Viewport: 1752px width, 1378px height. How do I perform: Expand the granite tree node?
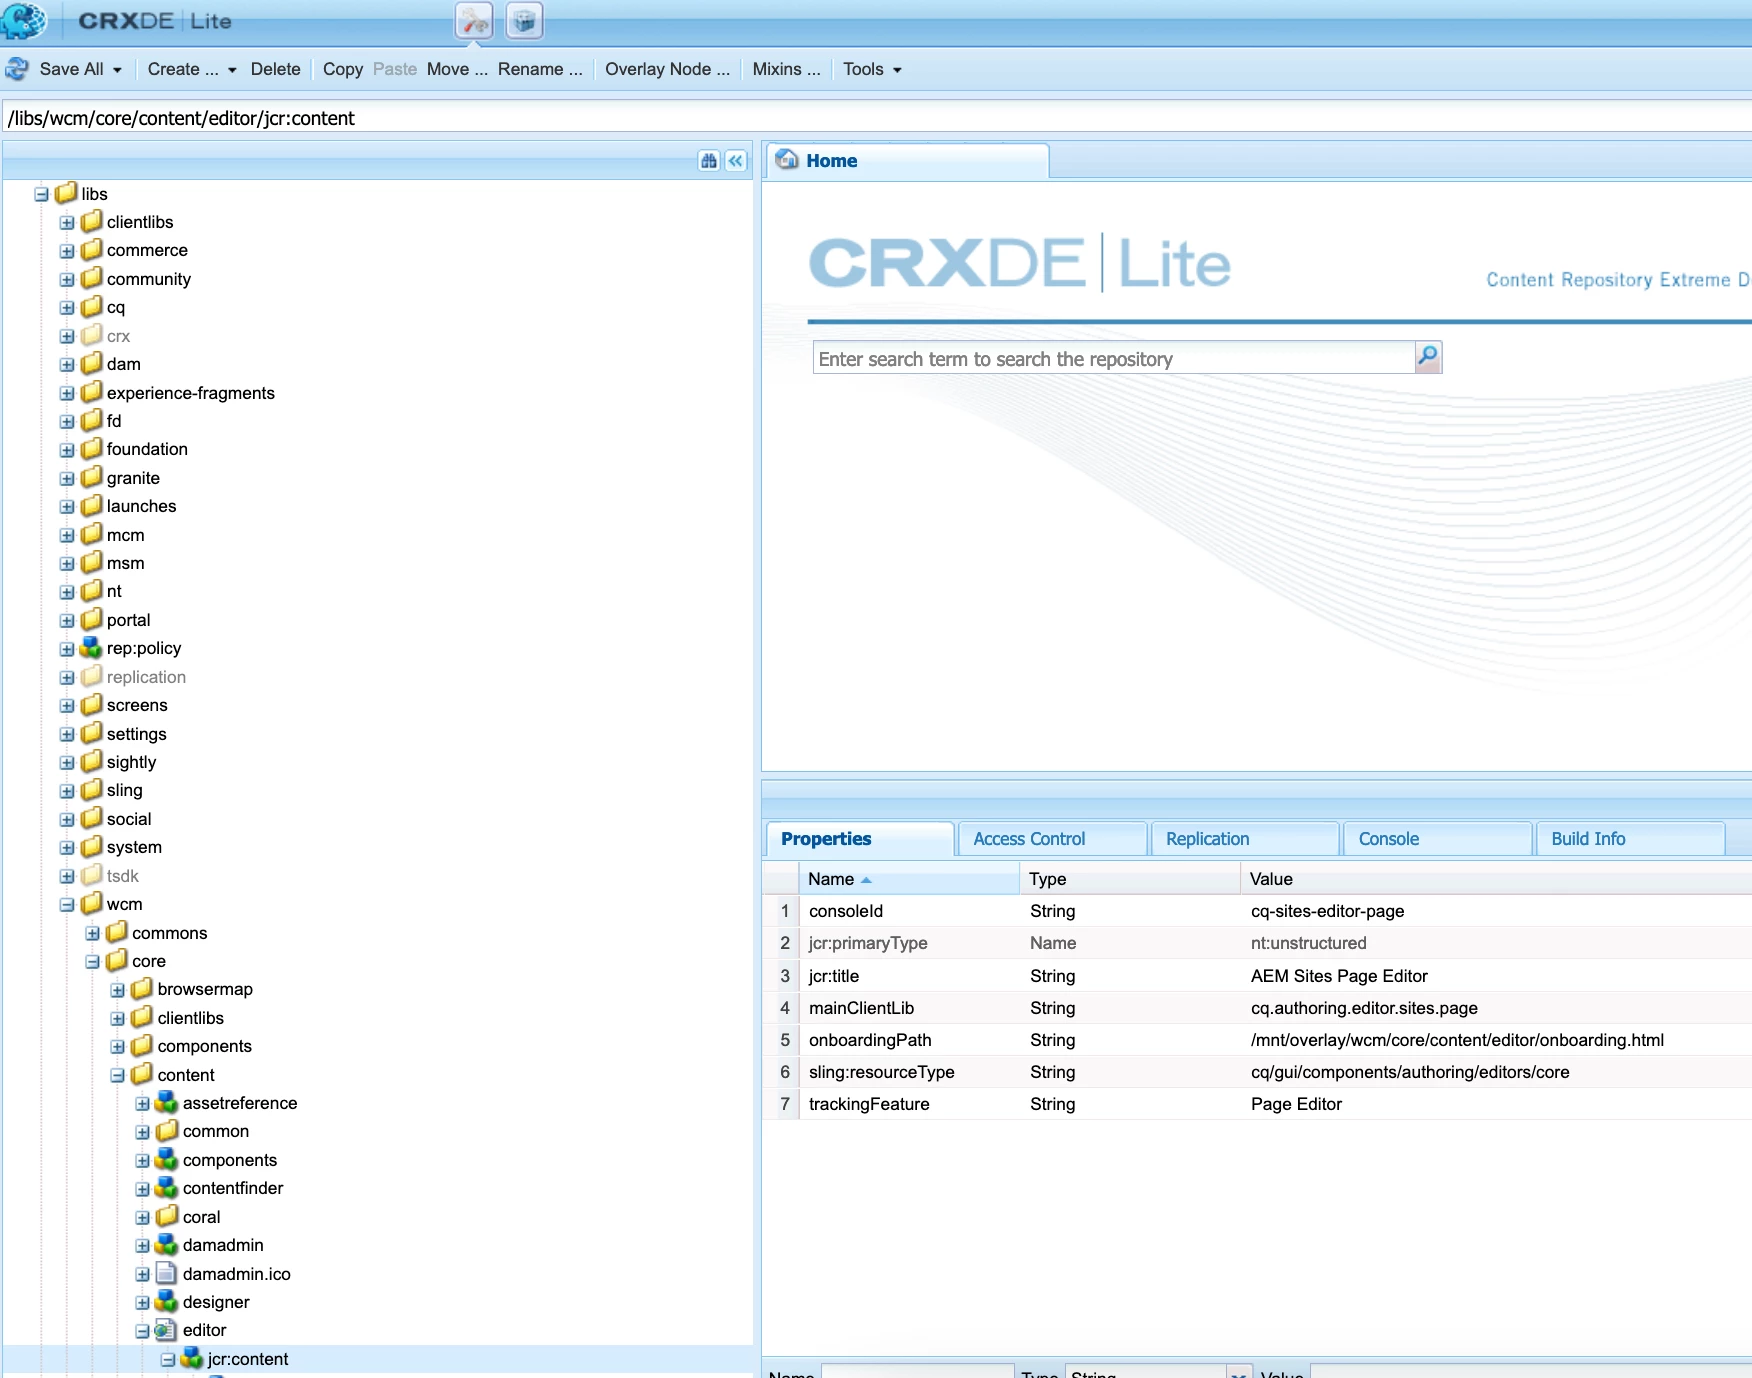click(x=67, y=478)
